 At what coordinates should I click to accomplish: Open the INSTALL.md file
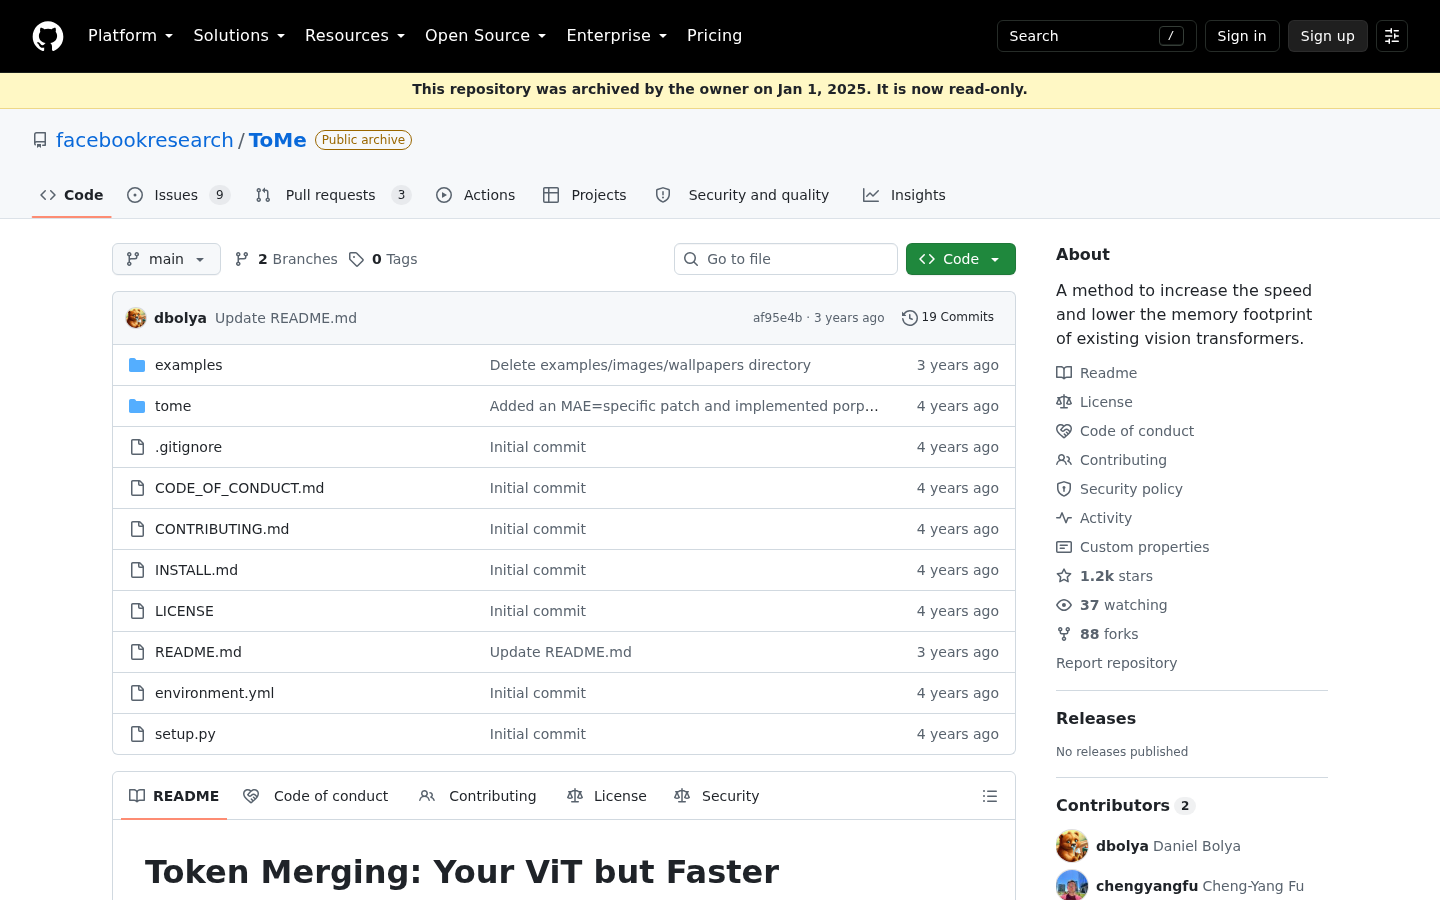[x=196, y=570]
